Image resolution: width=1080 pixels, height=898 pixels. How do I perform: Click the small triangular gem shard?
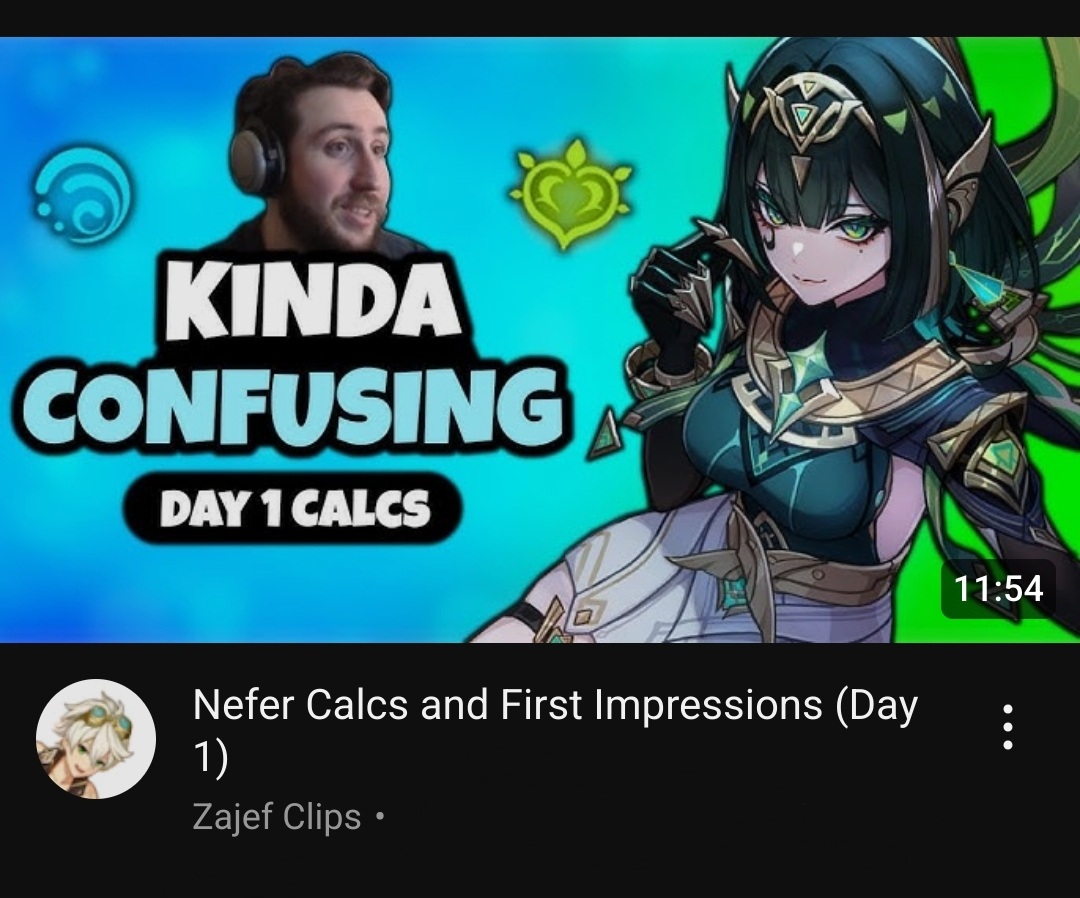pyautogui.click(x=605, y=435)
